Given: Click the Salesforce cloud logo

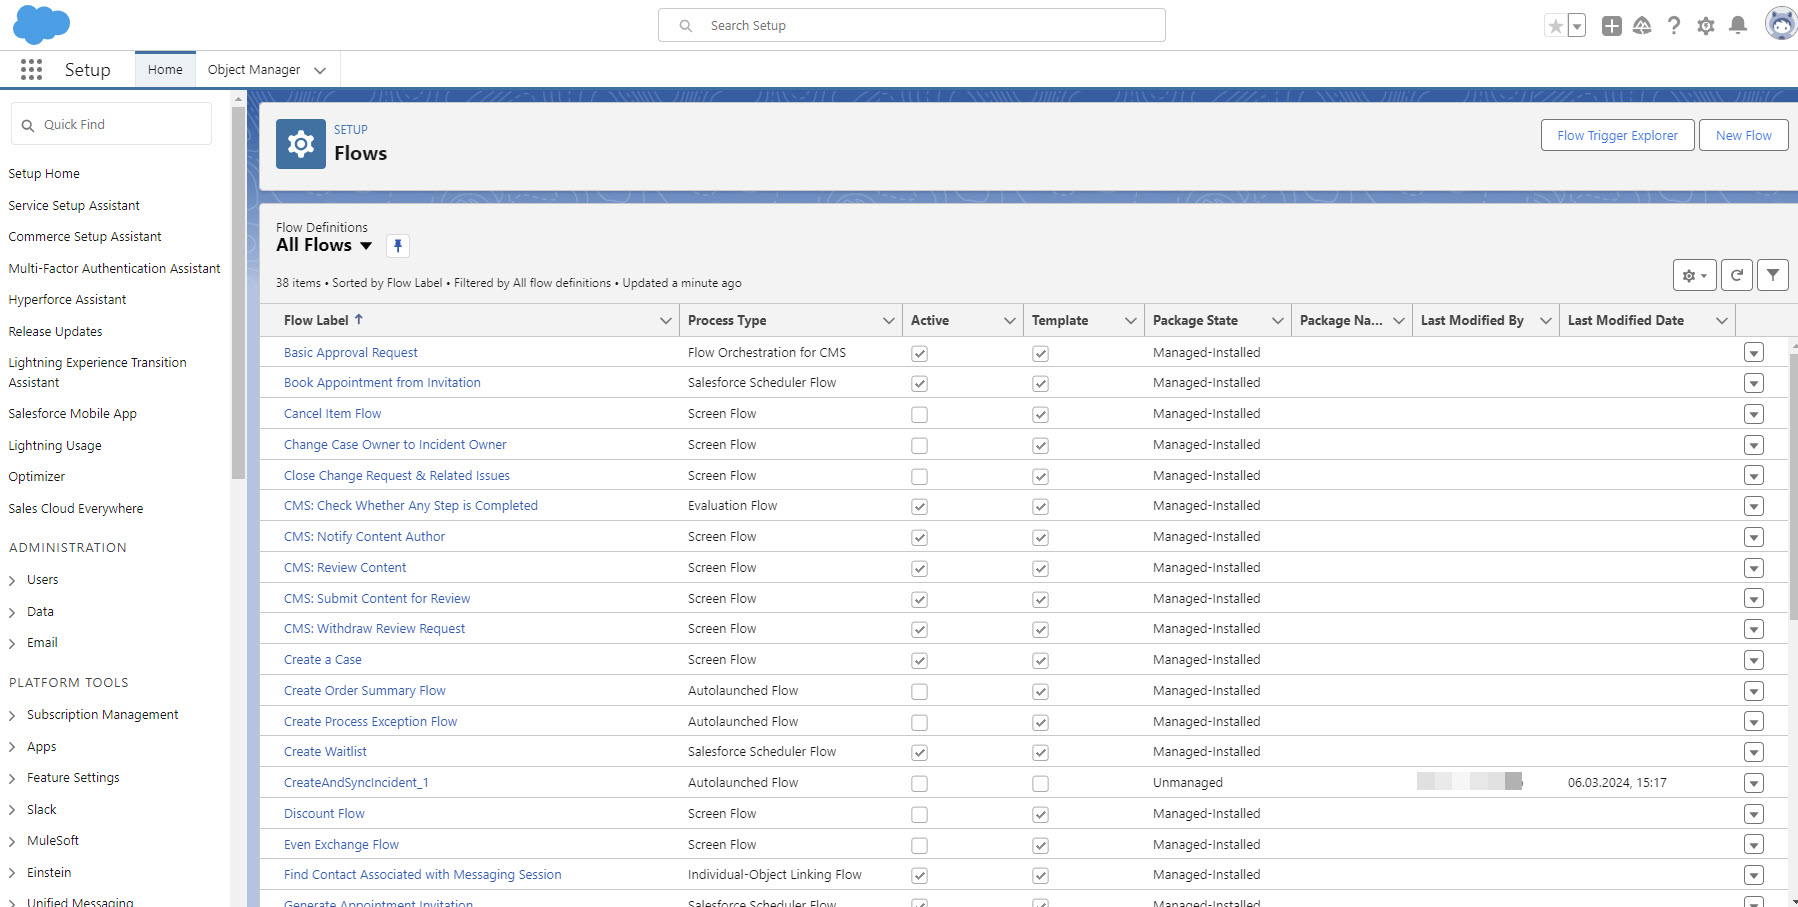Looking at the screenshot, I should click(41, 24).
